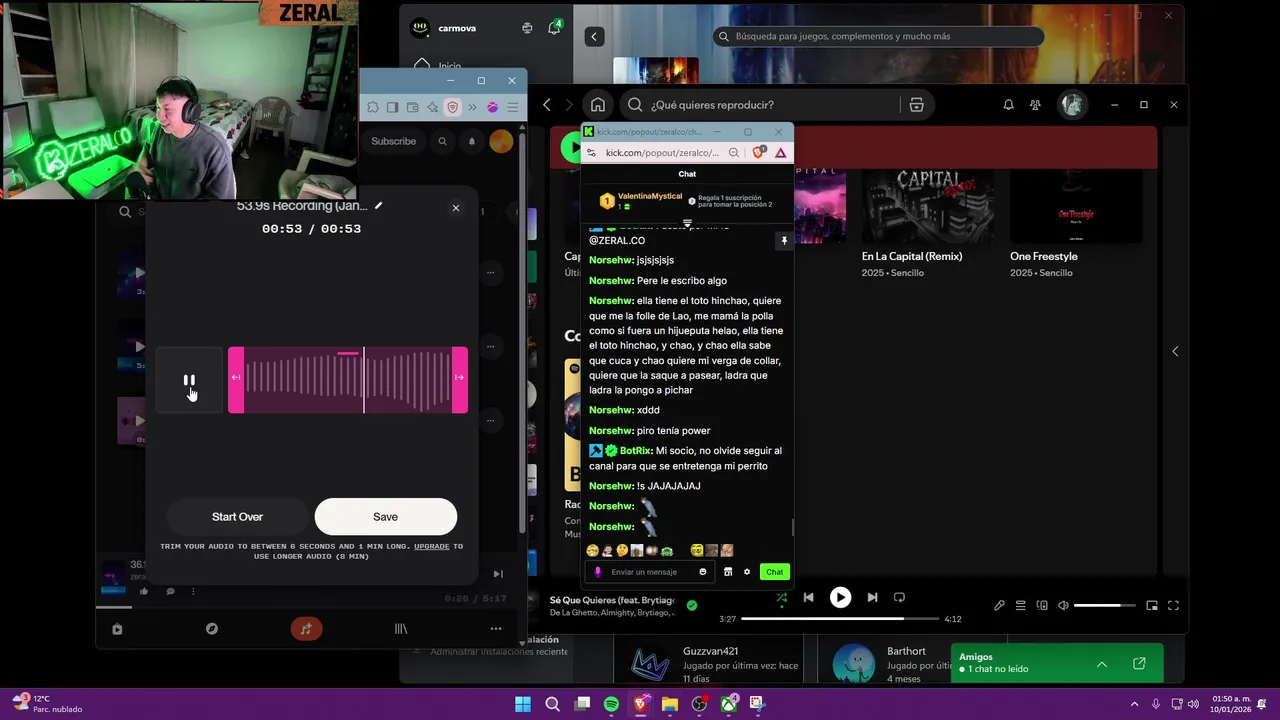
Task: Click inside the audio waveform
Action: [348, 380]
